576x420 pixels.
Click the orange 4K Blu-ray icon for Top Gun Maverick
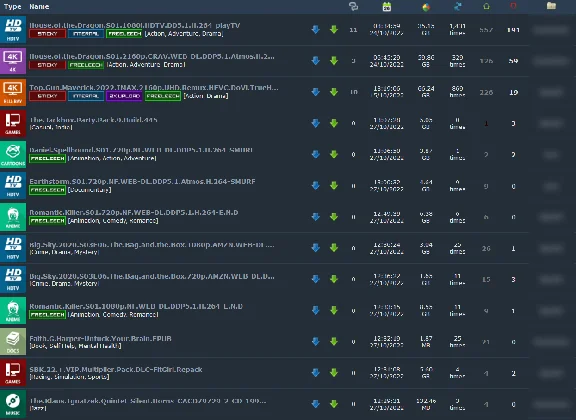pyautogui.click(x=13, y=92)
